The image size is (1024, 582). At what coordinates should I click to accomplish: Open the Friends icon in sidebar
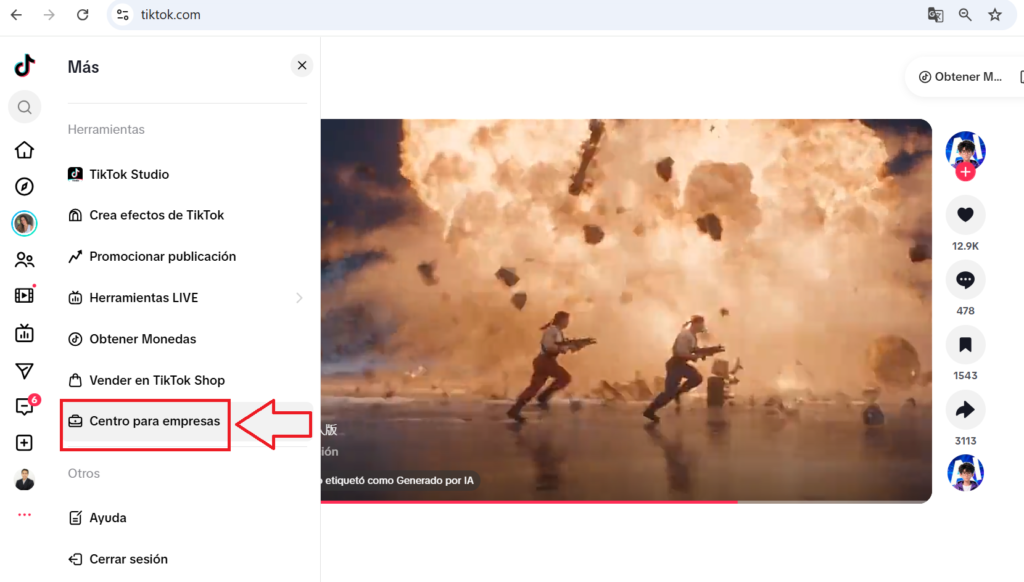pyautogui.click(x=24, y=260)
